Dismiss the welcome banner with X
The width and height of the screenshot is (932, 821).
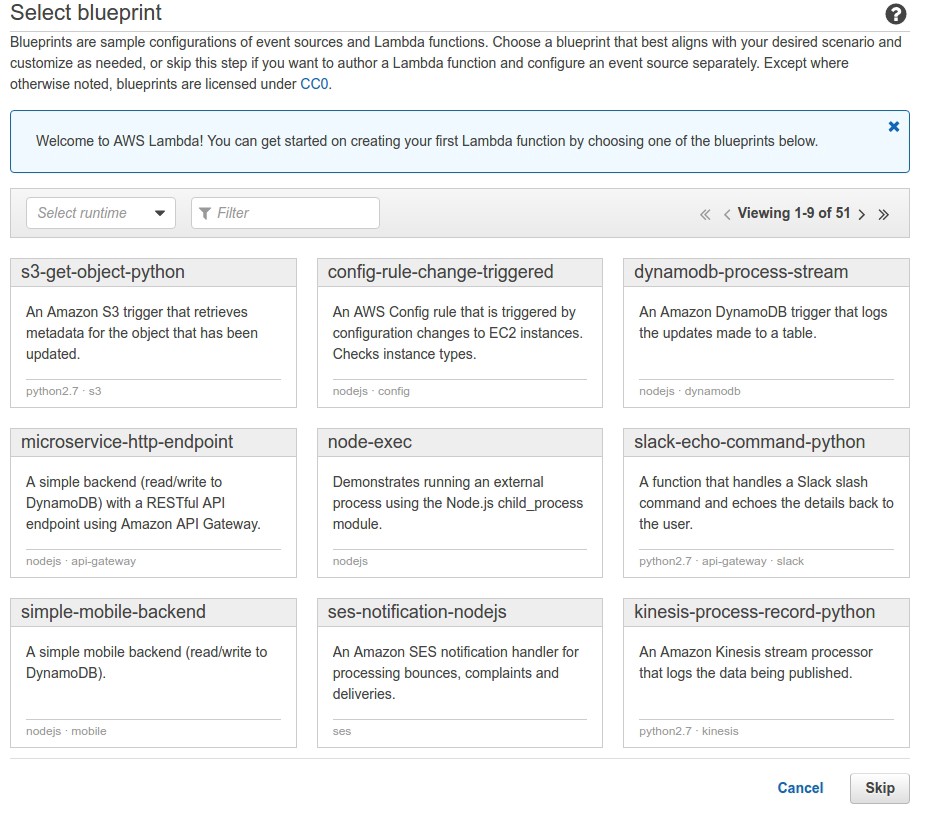tap(894, 127)
